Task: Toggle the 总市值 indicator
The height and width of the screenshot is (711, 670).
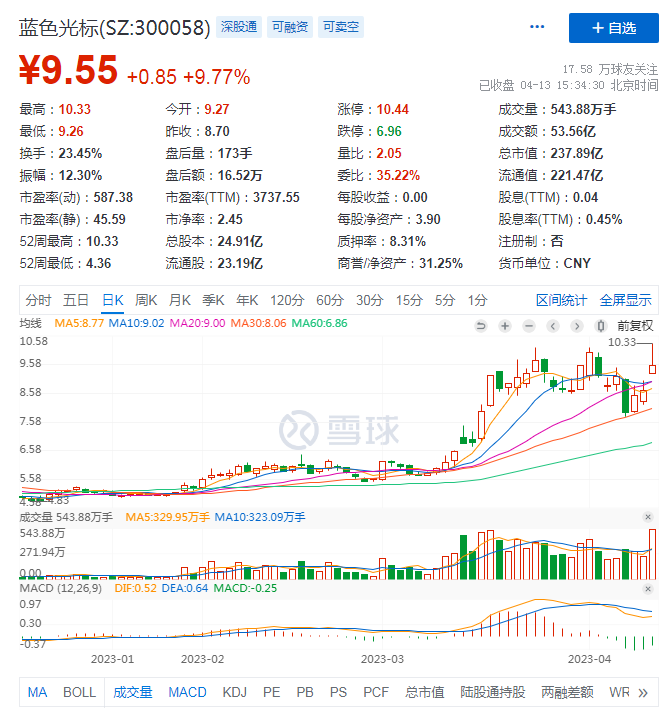Action: 424,693
